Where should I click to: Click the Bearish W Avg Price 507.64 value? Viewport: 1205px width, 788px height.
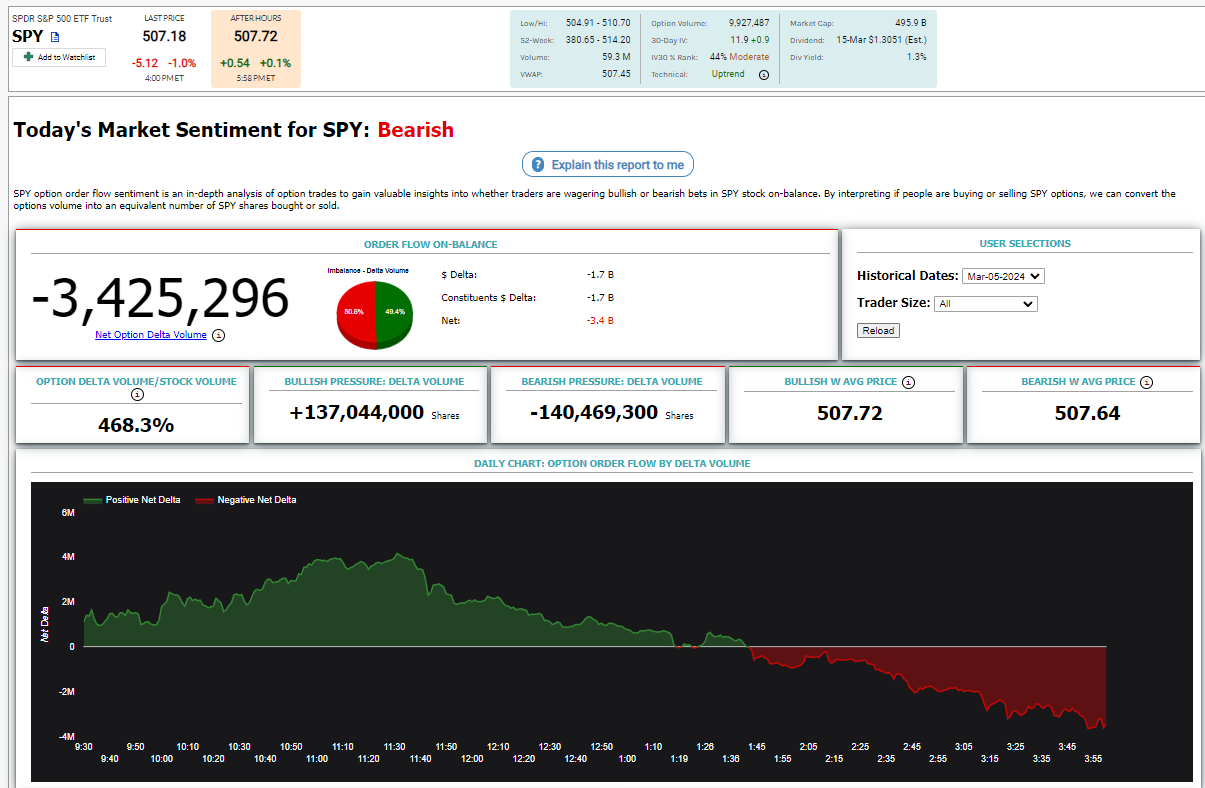(1087, 413)
